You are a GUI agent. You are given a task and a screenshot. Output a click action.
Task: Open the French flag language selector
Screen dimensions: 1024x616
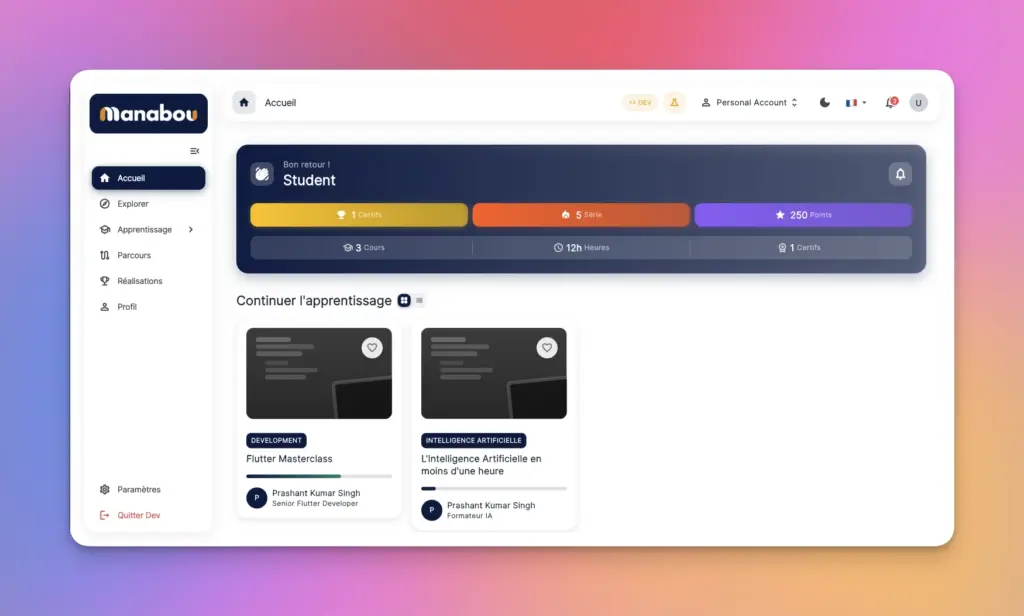(x=856, y=102)
